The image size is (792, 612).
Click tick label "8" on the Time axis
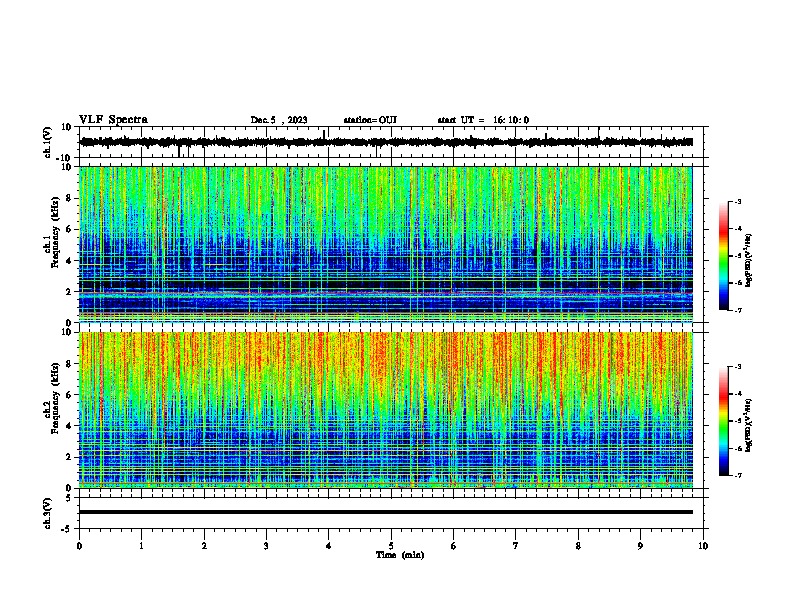578,546
